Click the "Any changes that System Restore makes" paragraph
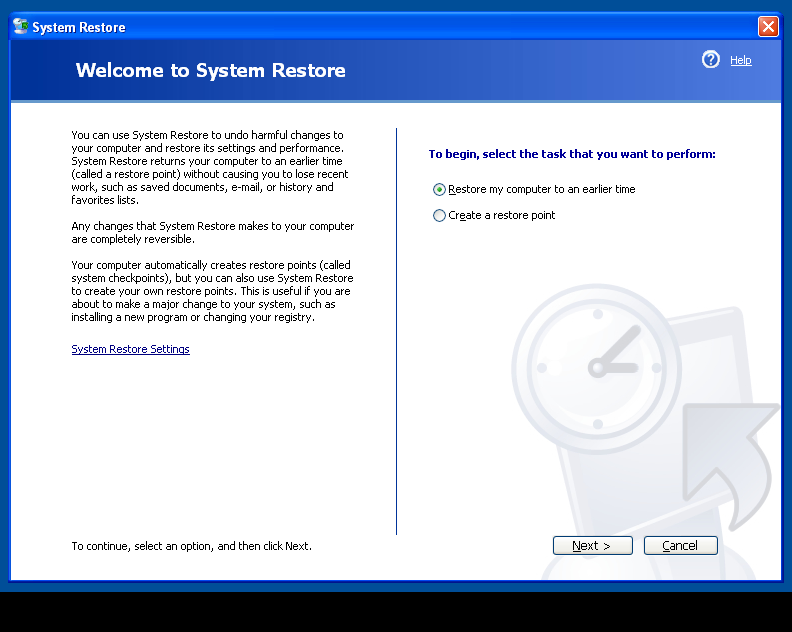Image resolution: width=792 pixels, height=632 pixels. tap(212, 232)
